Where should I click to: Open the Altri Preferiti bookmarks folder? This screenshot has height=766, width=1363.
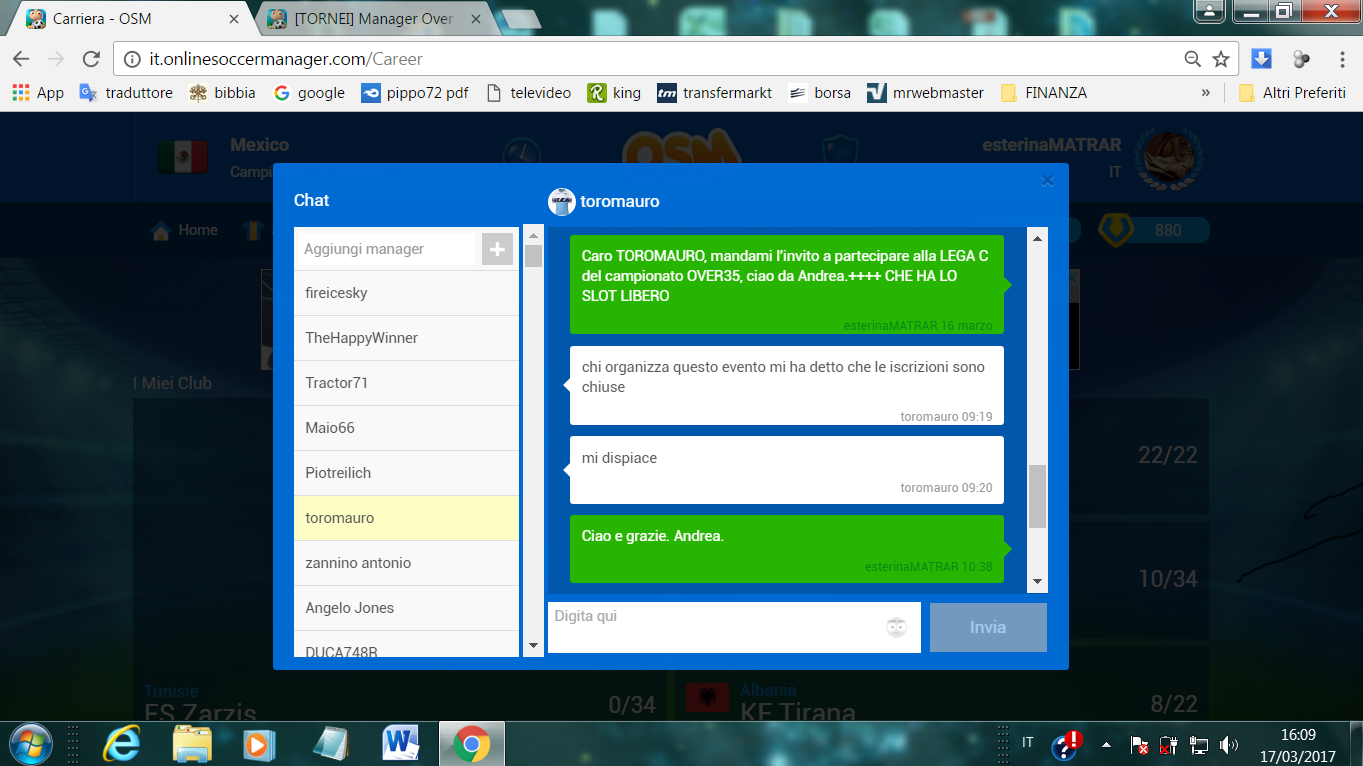tap(1292, 93)
